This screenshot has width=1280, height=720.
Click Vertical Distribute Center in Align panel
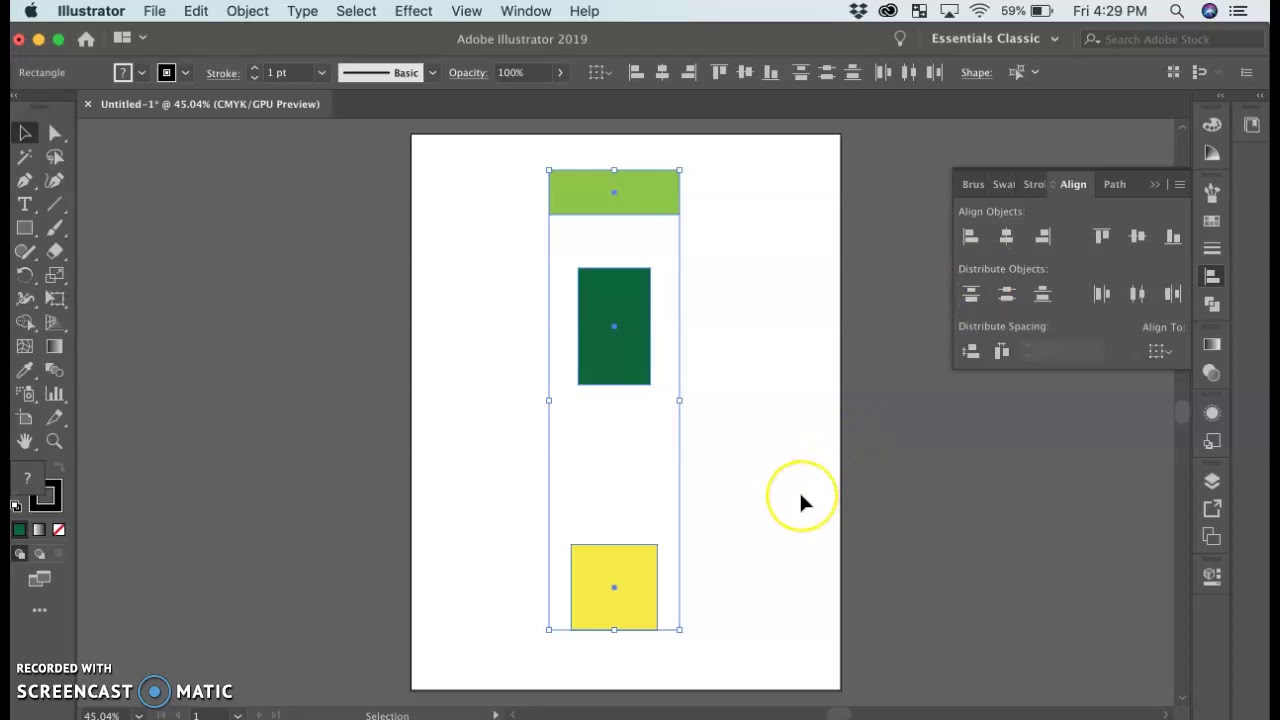click(1006, 294)
